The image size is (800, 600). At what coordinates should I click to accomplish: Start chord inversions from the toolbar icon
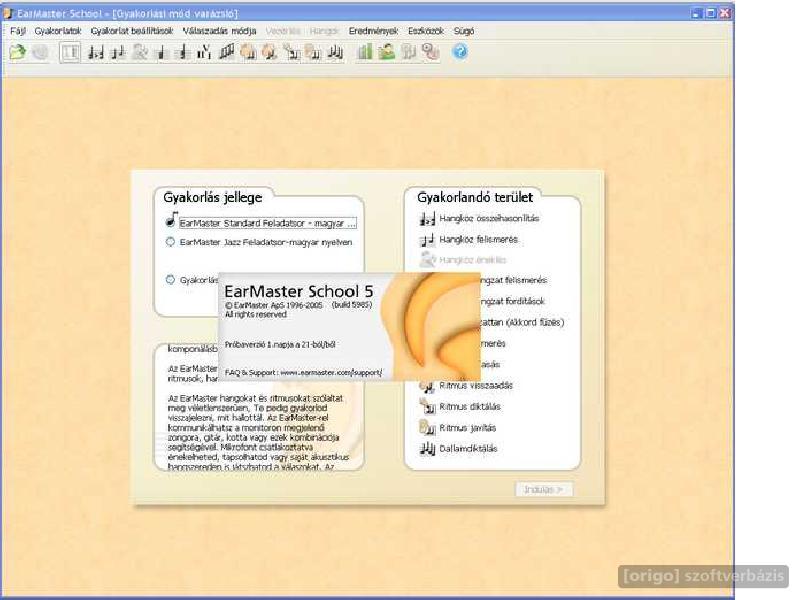183,52
